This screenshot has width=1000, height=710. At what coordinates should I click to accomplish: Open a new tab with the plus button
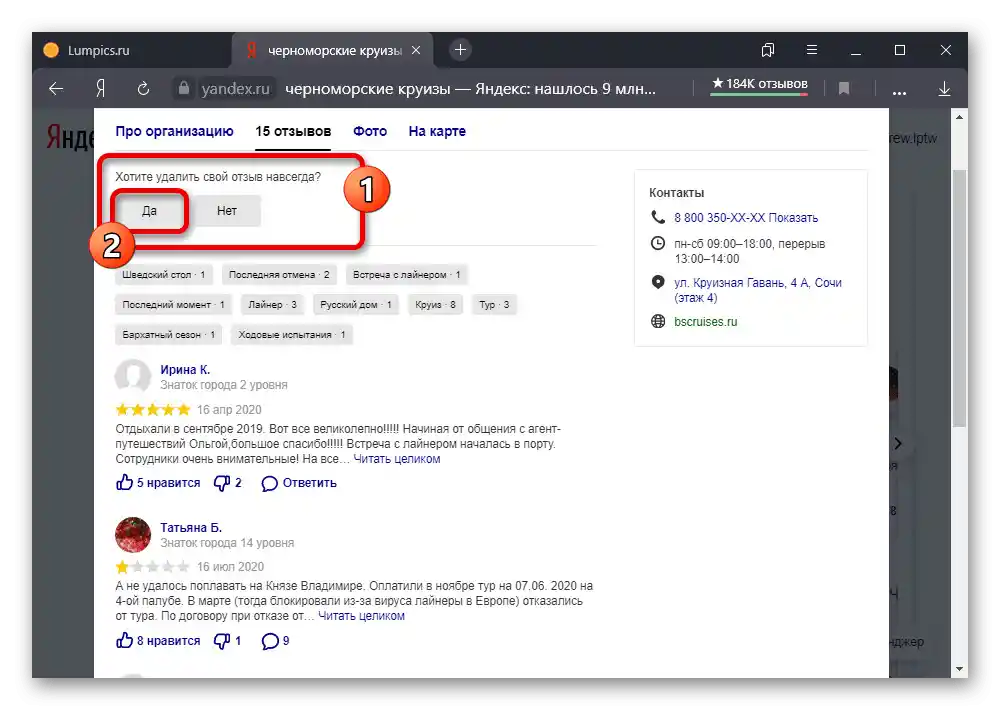tap(458, 49)
